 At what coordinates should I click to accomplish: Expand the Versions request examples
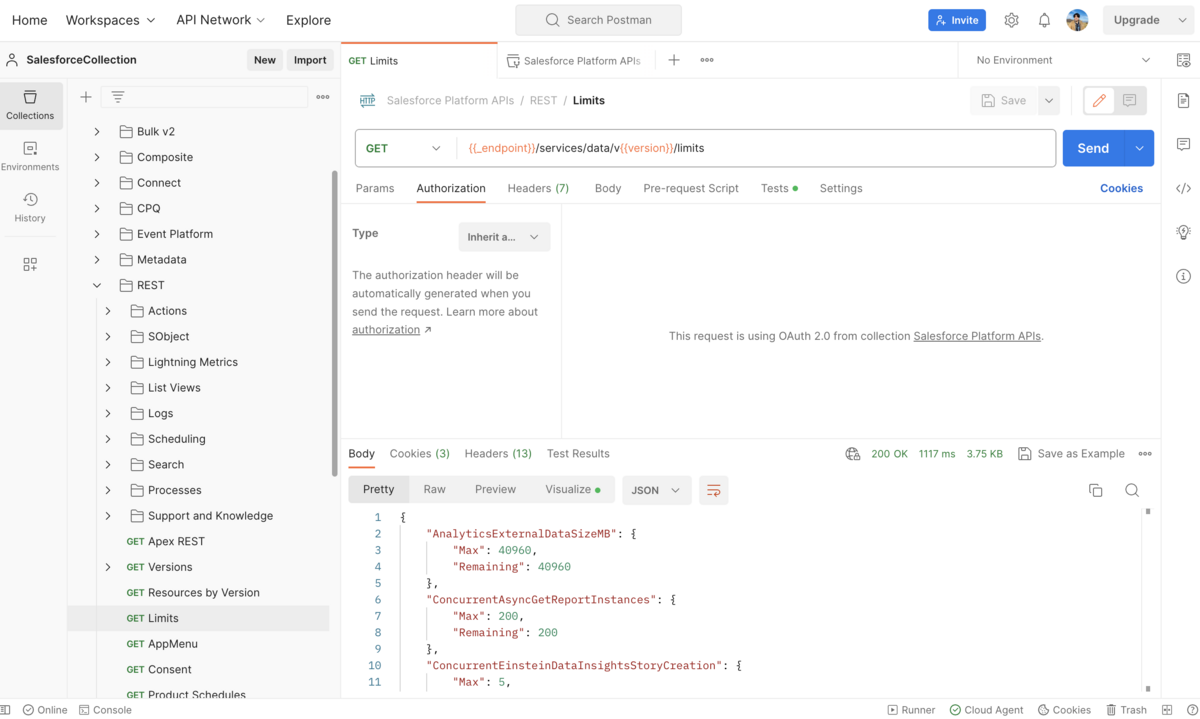click(108, 567)
